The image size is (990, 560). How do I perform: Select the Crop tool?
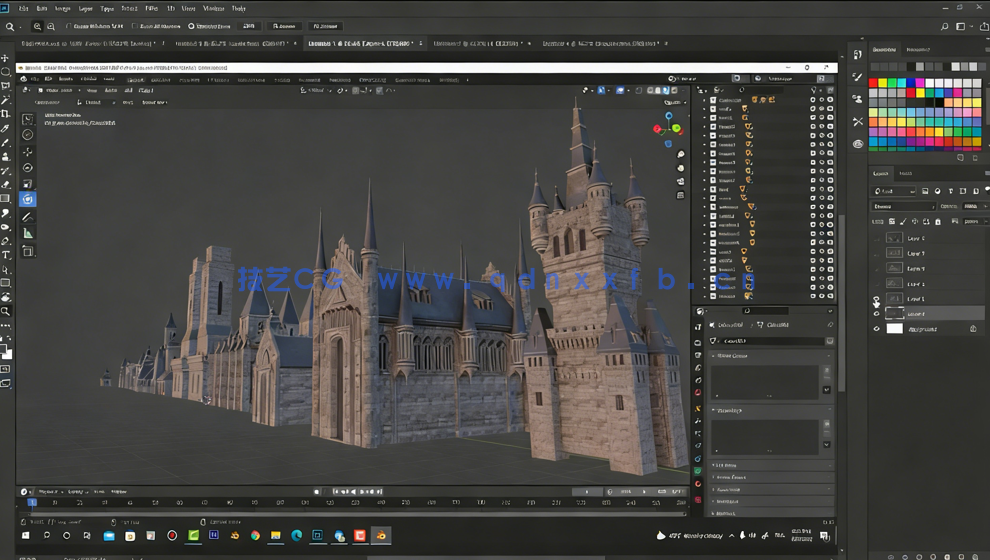point(6,114)
